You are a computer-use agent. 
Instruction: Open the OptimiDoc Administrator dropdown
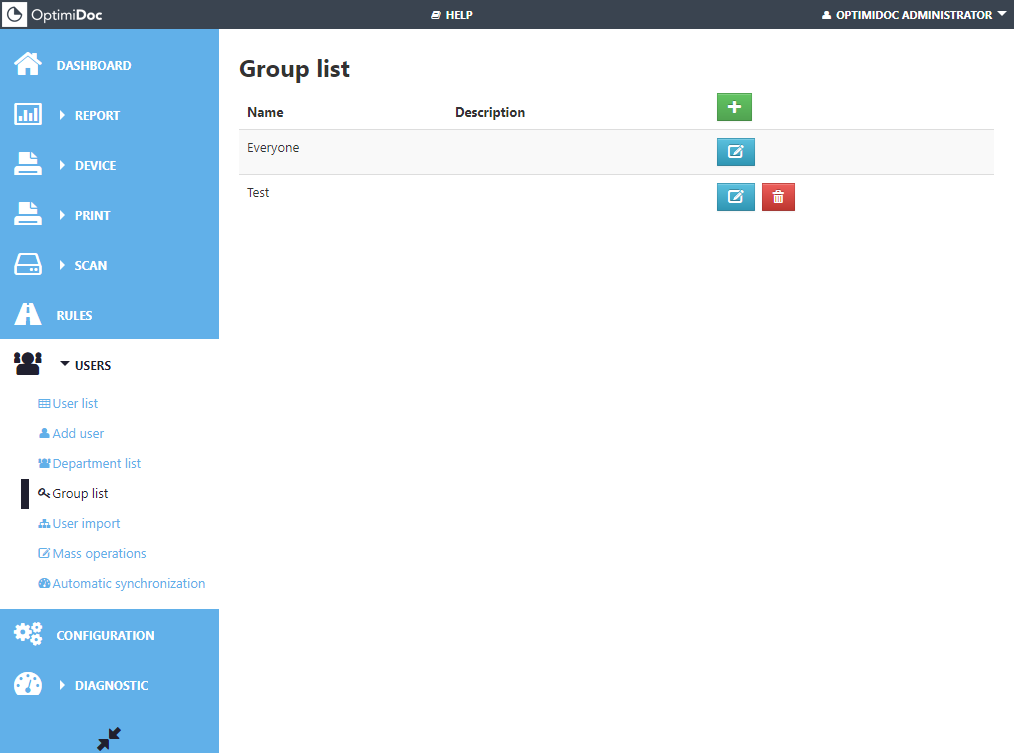tap(913, 15)
